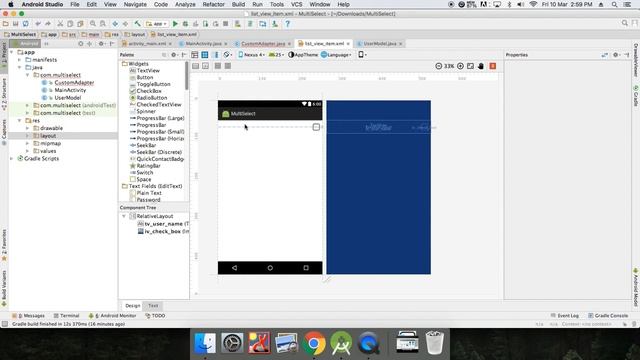This screenshot has width=640, height=360.
Task: Expand the drawable folder
Action: tap(27, 128)
